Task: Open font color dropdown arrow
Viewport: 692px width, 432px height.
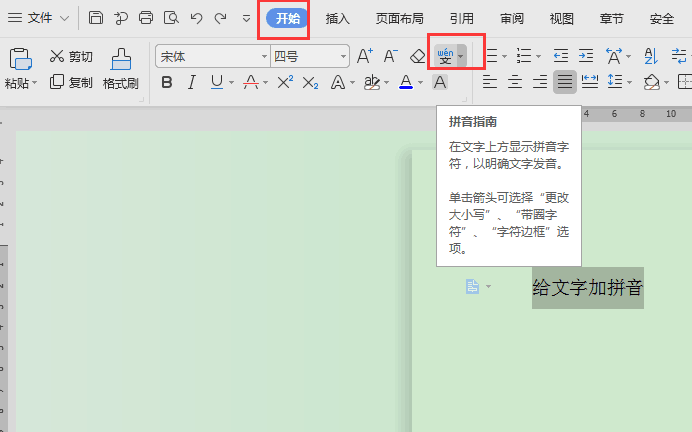Action: click(x=421, y=83)
